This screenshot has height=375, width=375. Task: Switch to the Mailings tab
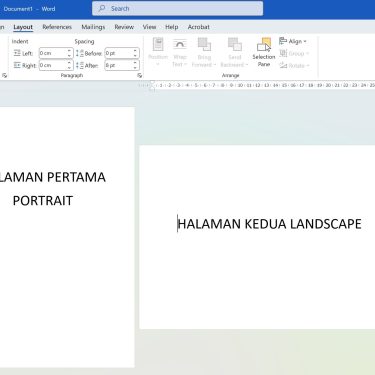pos(93,27)
